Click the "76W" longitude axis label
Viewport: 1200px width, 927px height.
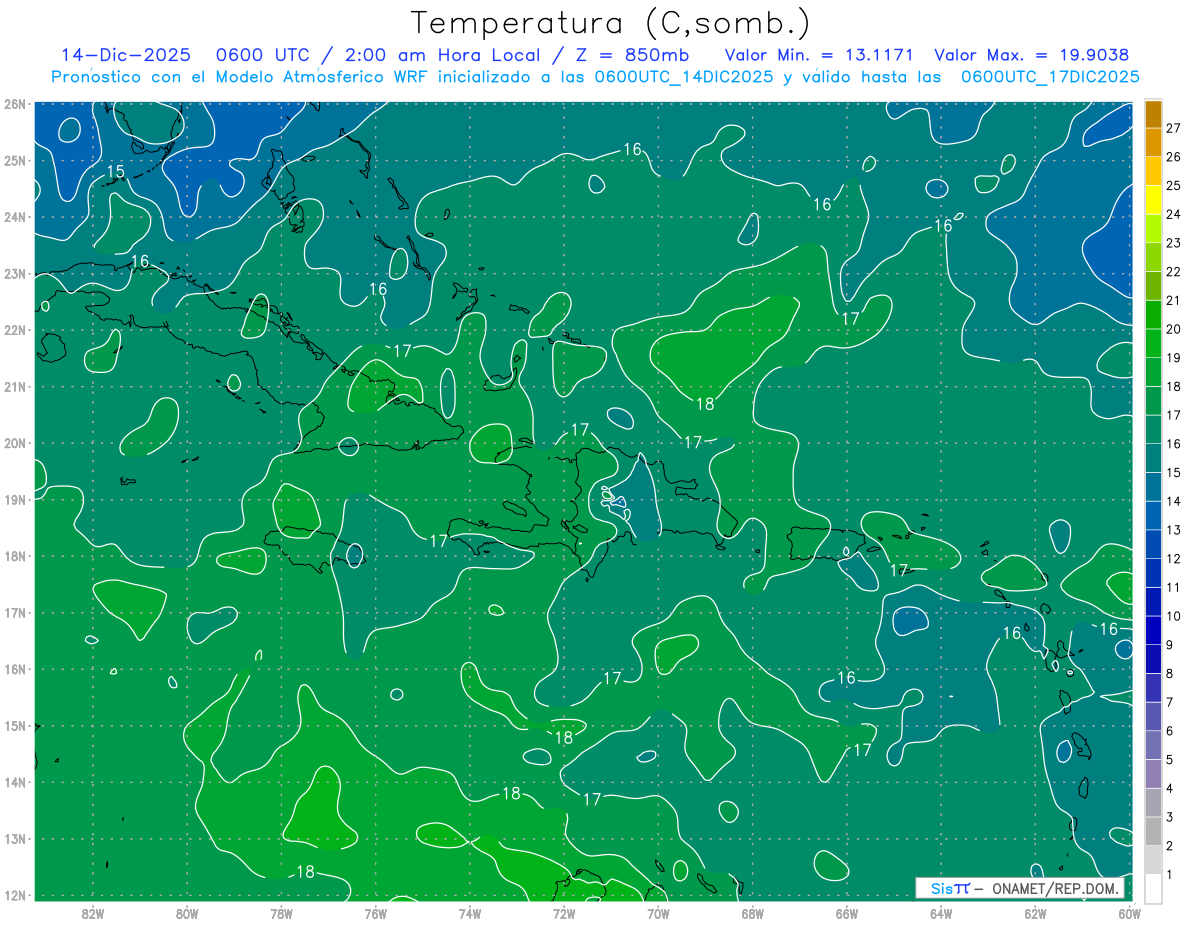376,912
